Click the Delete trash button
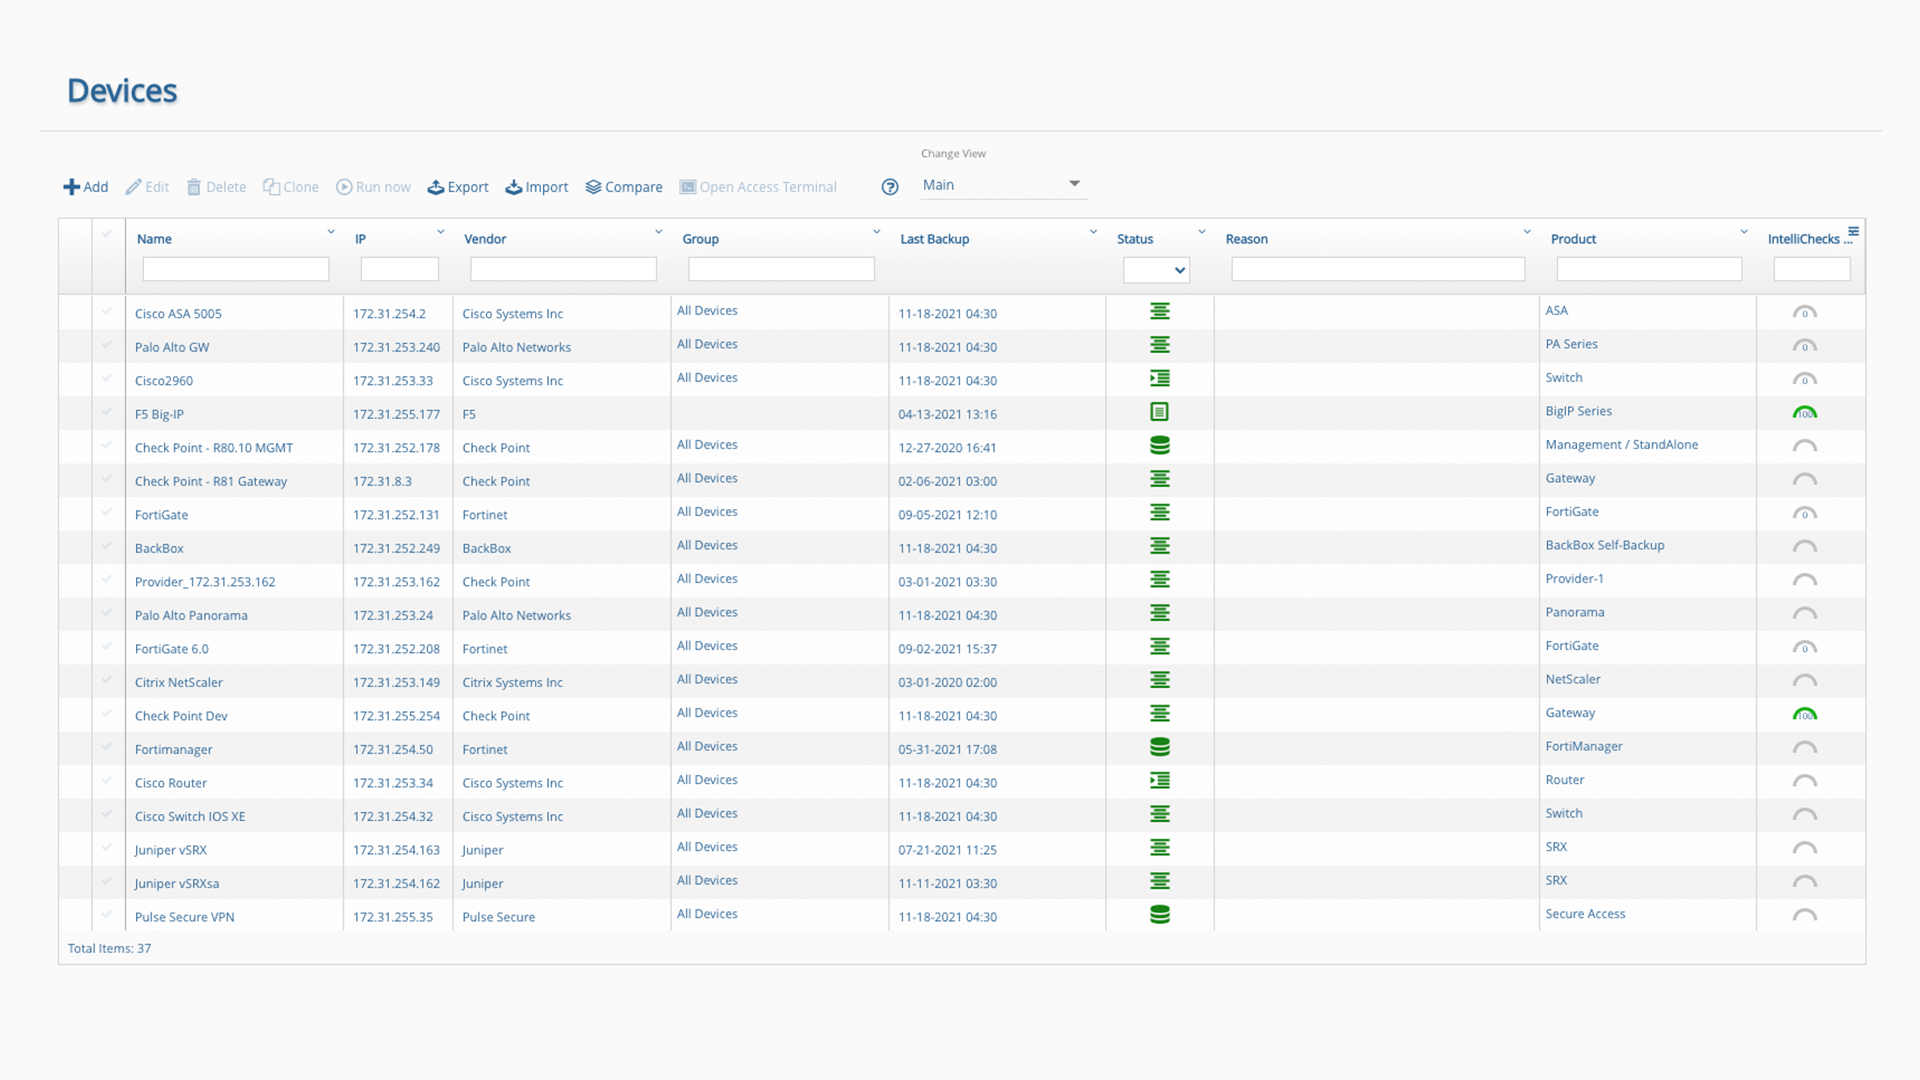Viewport: 1920px width, 1080px height. tap(216, 187)
